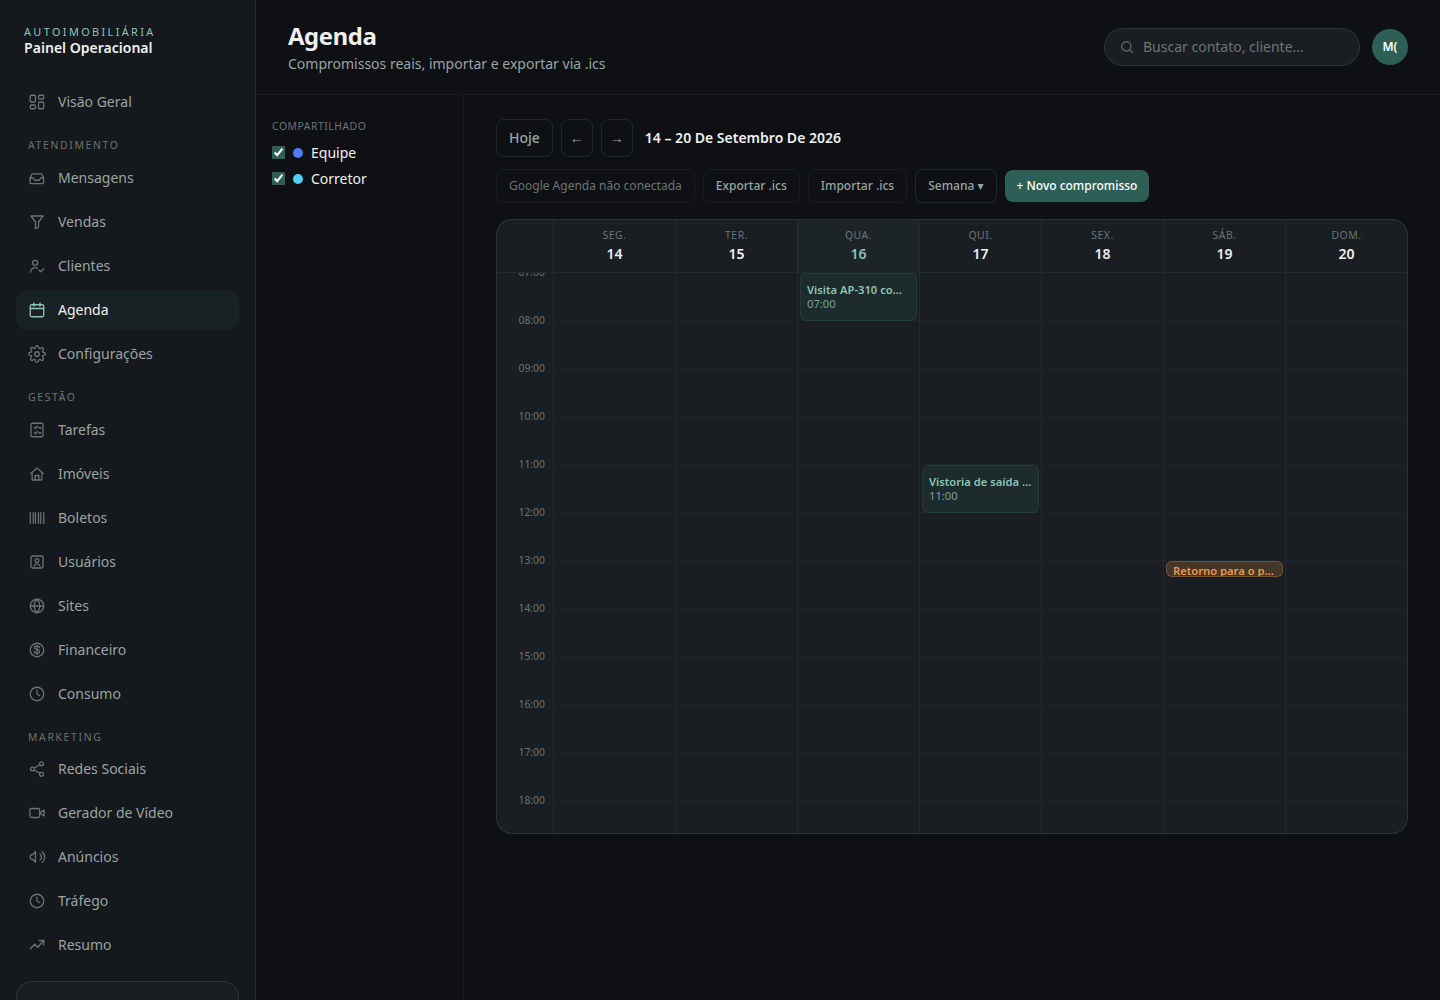The width and height of the screenshot is (1440, 1000).
Task: Click the Financeiro dollar icon
Action: (37, 650)
